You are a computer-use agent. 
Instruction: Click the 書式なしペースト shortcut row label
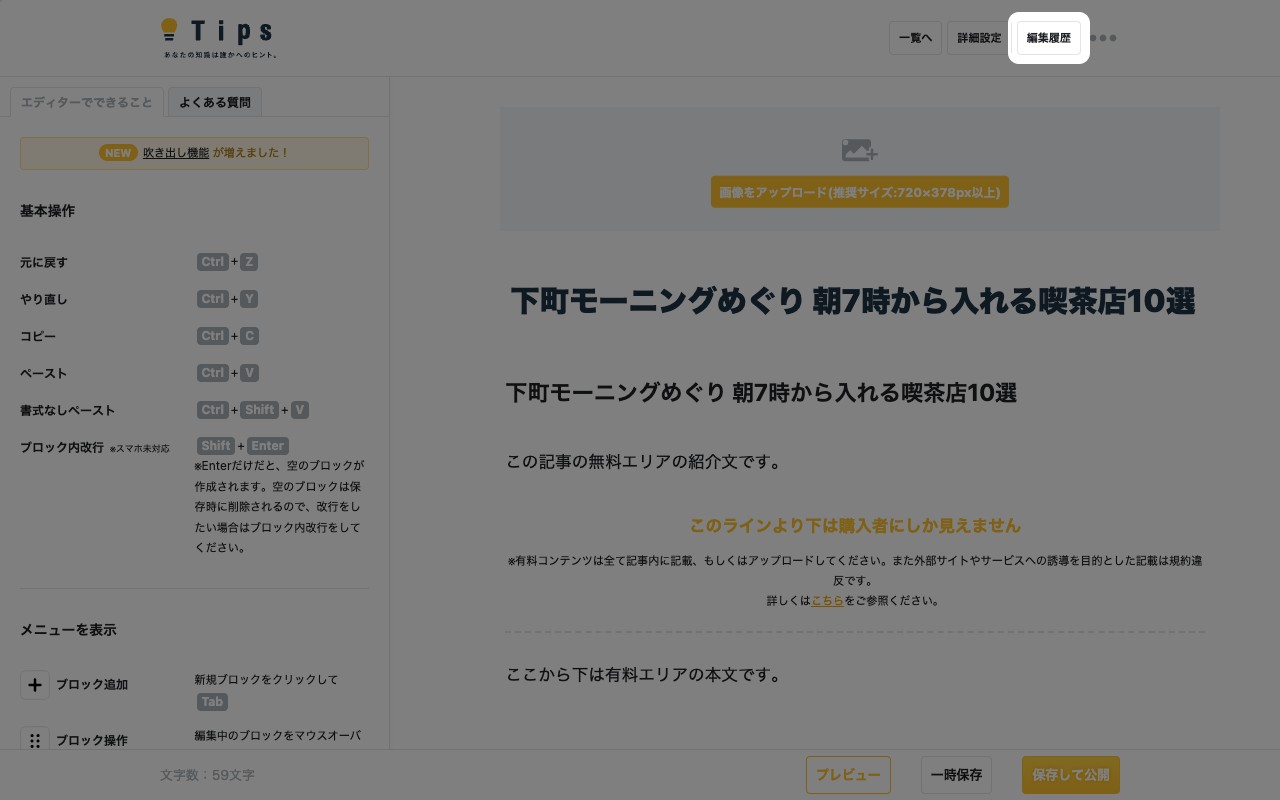(x=67, y=410)
